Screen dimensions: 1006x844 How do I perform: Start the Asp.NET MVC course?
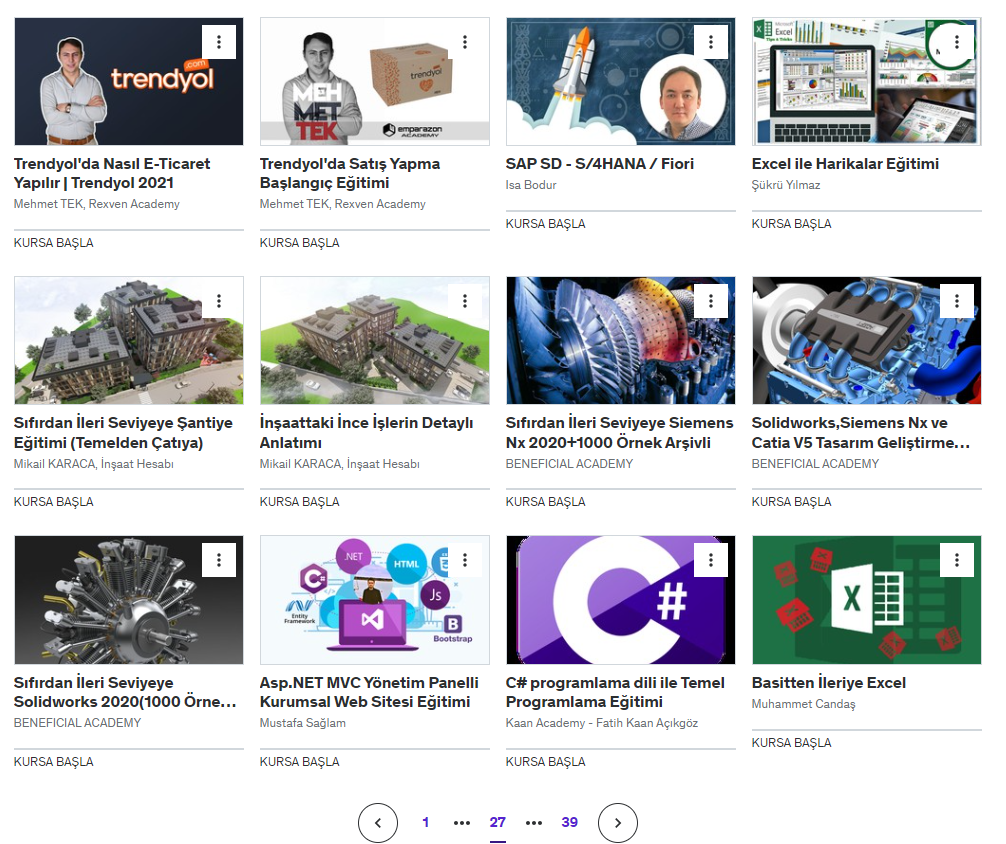(x=300, y=762)
